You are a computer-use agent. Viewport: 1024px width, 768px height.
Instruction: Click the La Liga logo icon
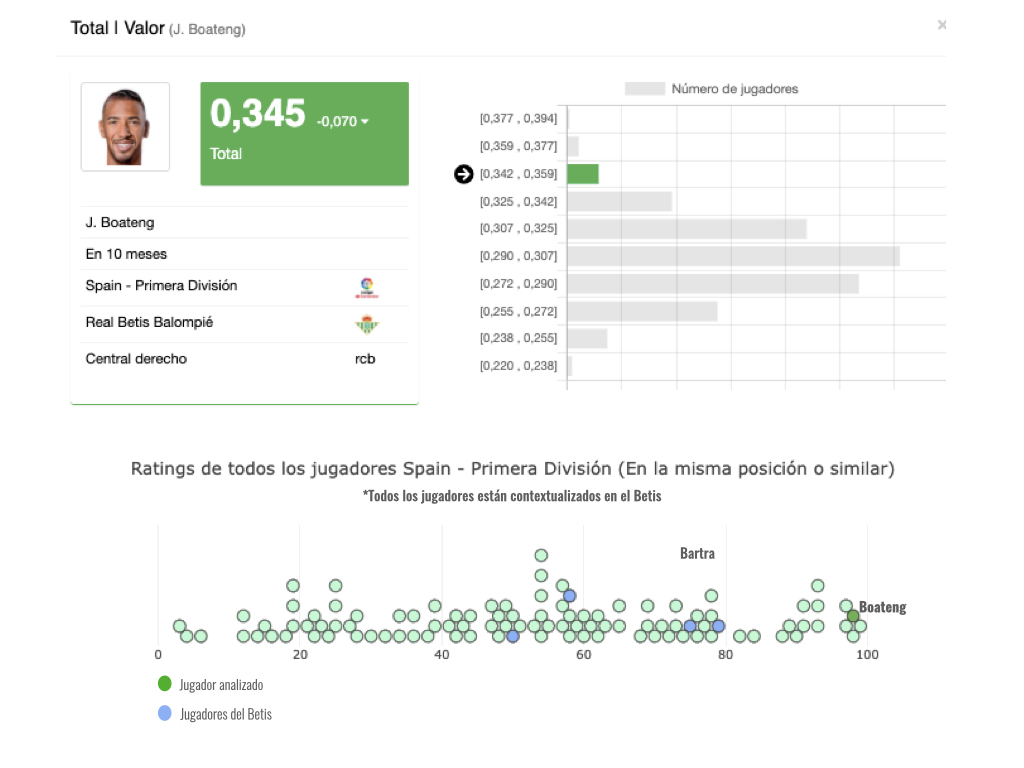coord(366,288)
